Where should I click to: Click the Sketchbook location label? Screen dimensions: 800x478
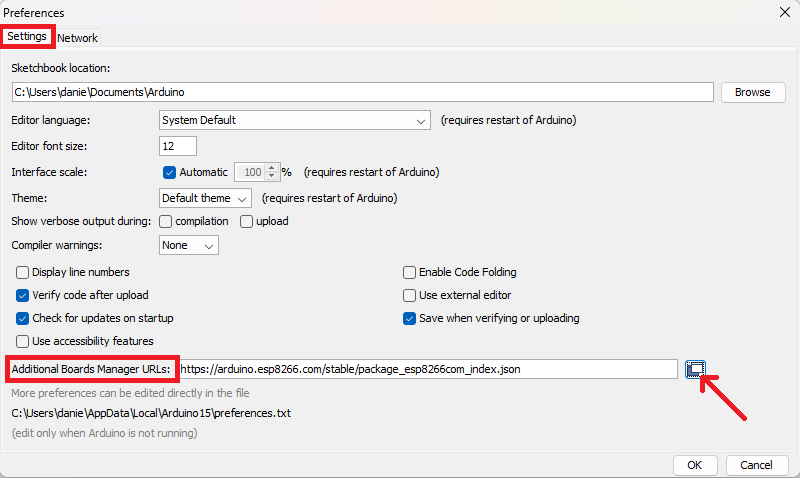(61, 68)
